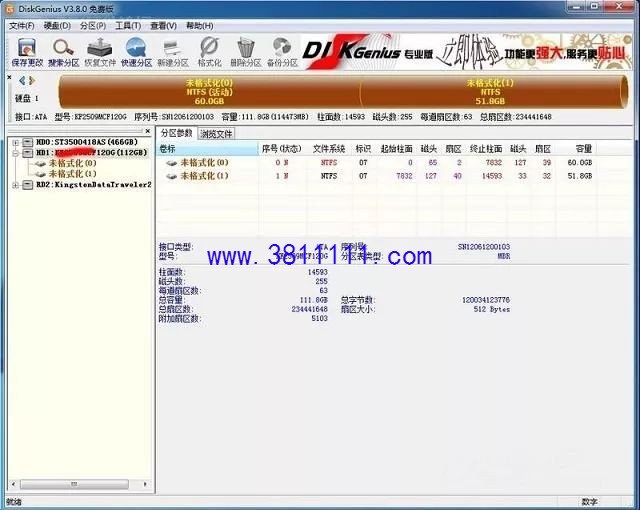
Task: Click table row label 未格式化(1)
Action: pyautogui.click(x=204, y=176)
